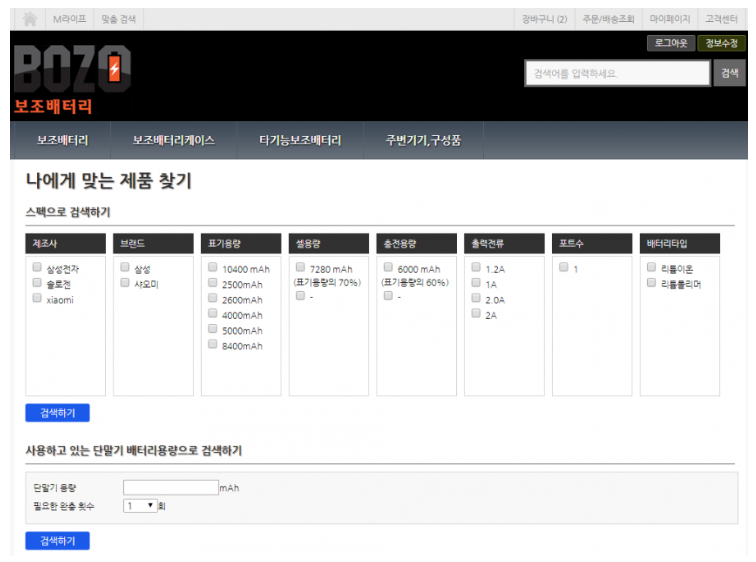Image resolution: width=756 pixels, height=562 pixels.
Task: Enable the 10400 mAh capacity checkbox
Action: click(213, 268)
